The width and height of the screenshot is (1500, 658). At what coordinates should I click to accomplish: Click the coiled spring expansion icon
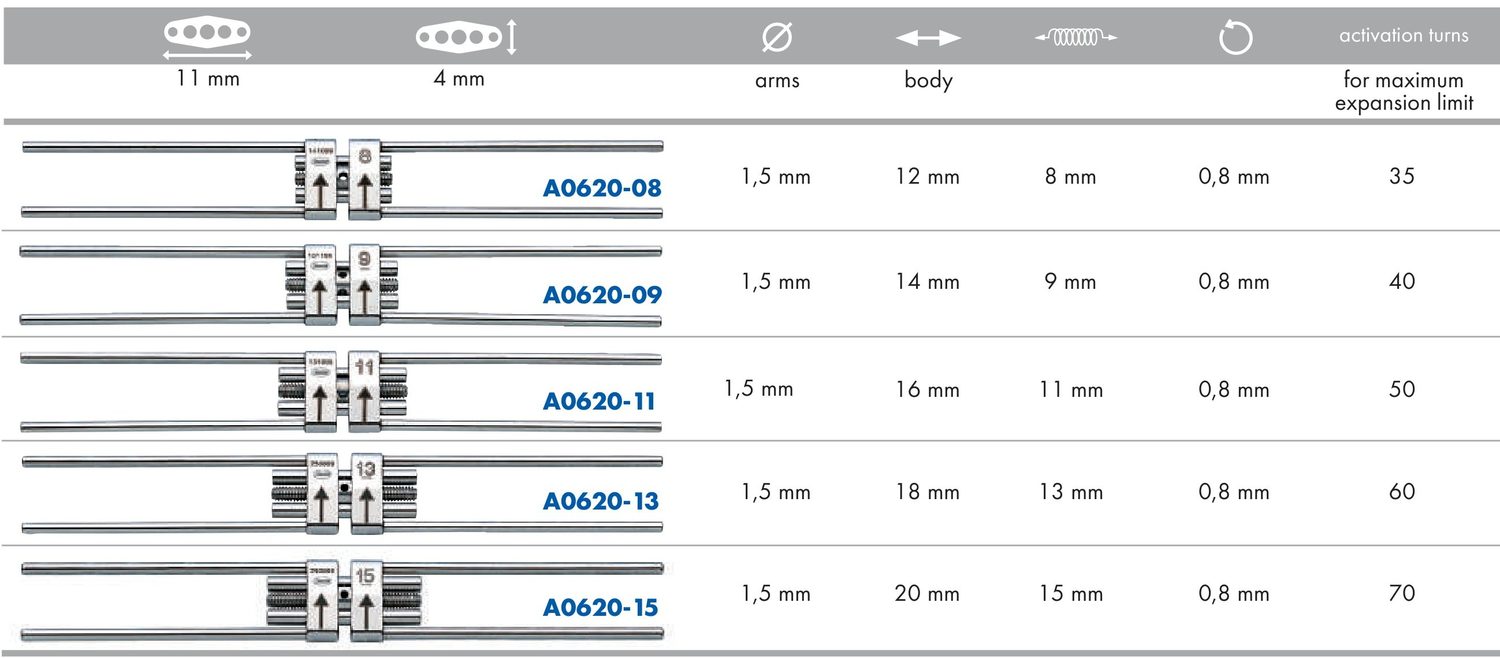pos(1076,38)
